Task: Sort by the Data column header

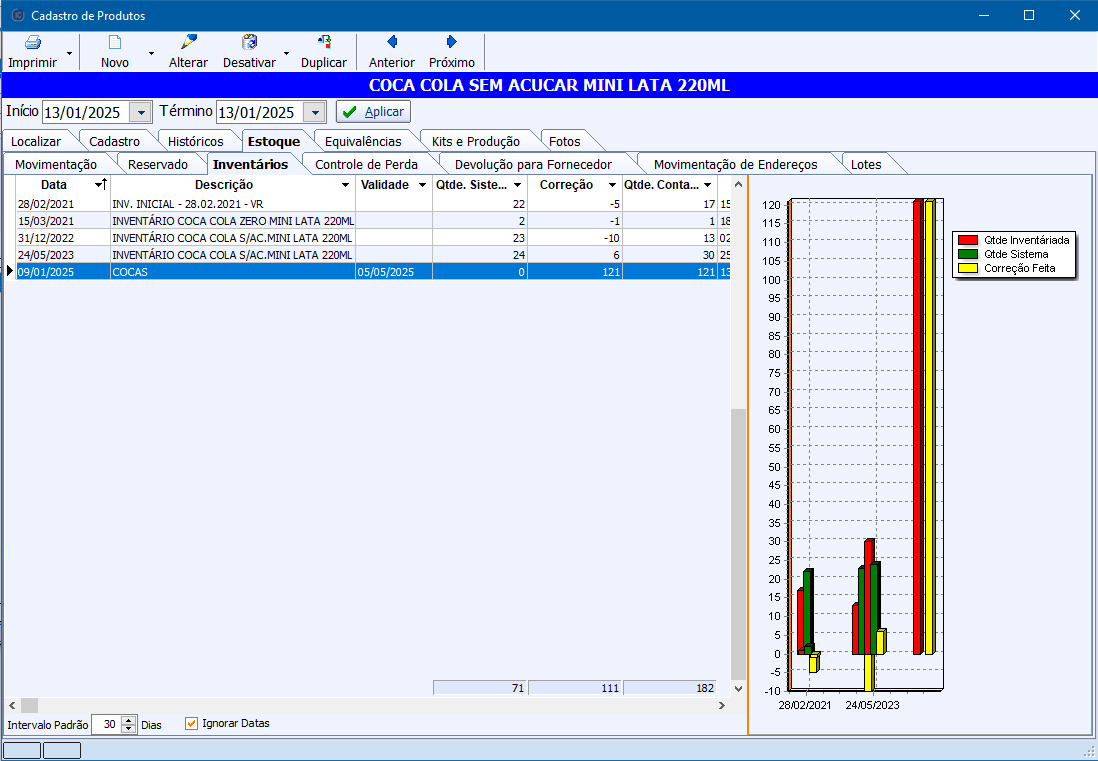Action: tap(54, 185)
